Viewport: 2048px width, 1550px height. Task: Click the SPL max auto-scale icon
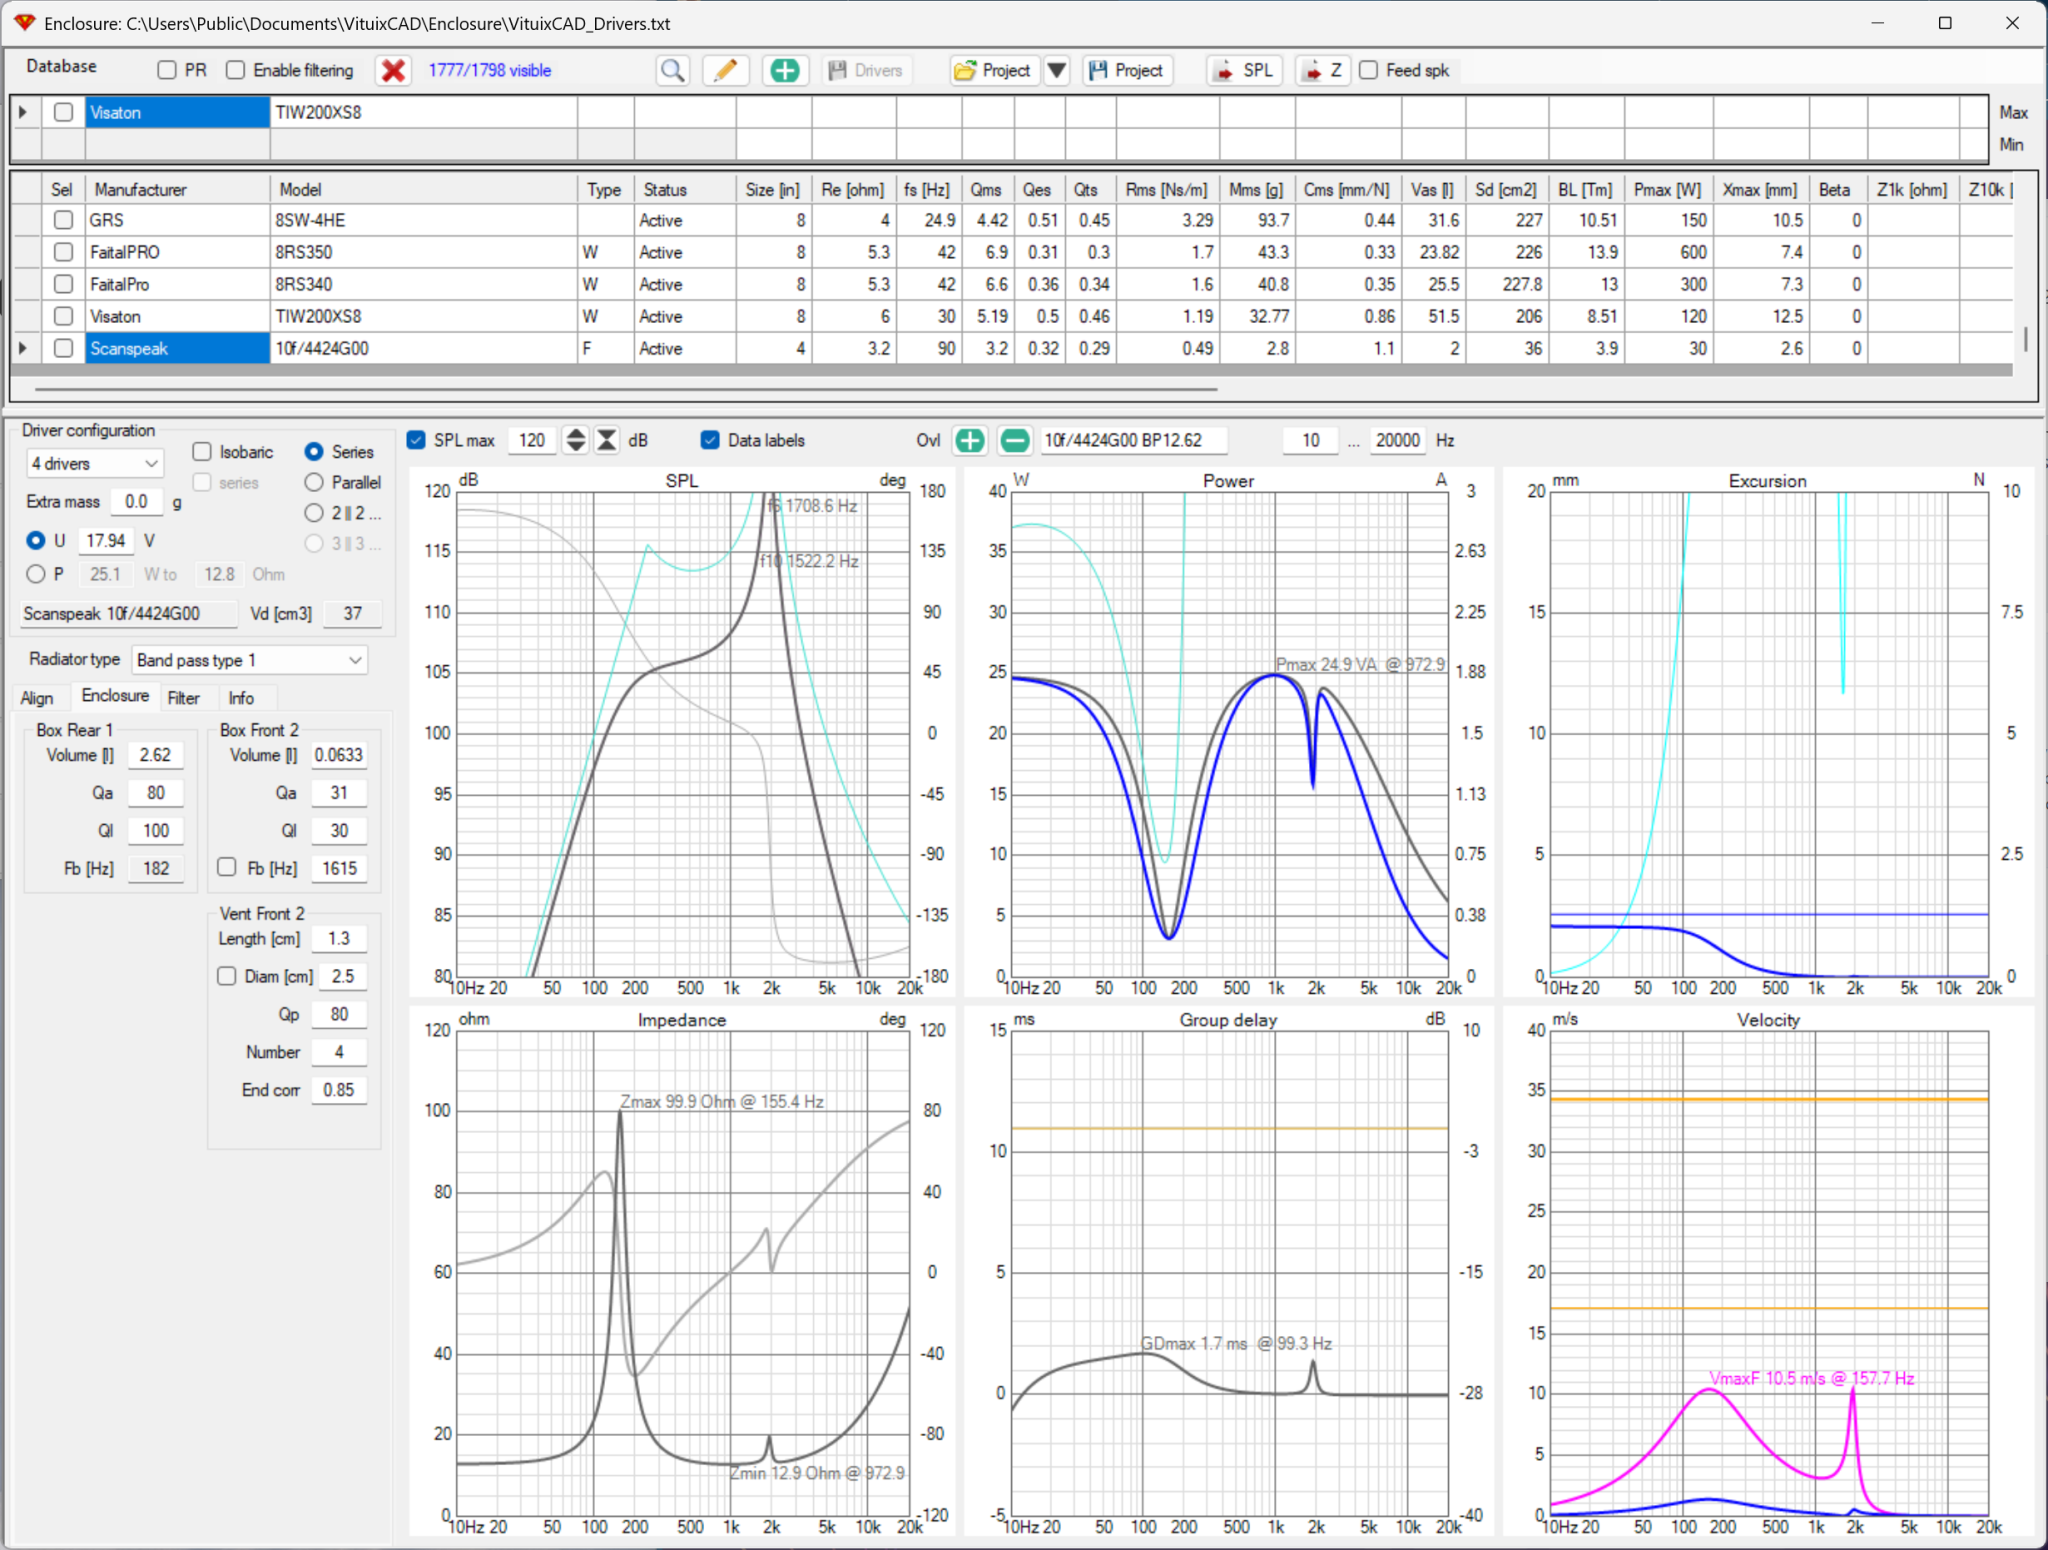(x=607, y=440)
